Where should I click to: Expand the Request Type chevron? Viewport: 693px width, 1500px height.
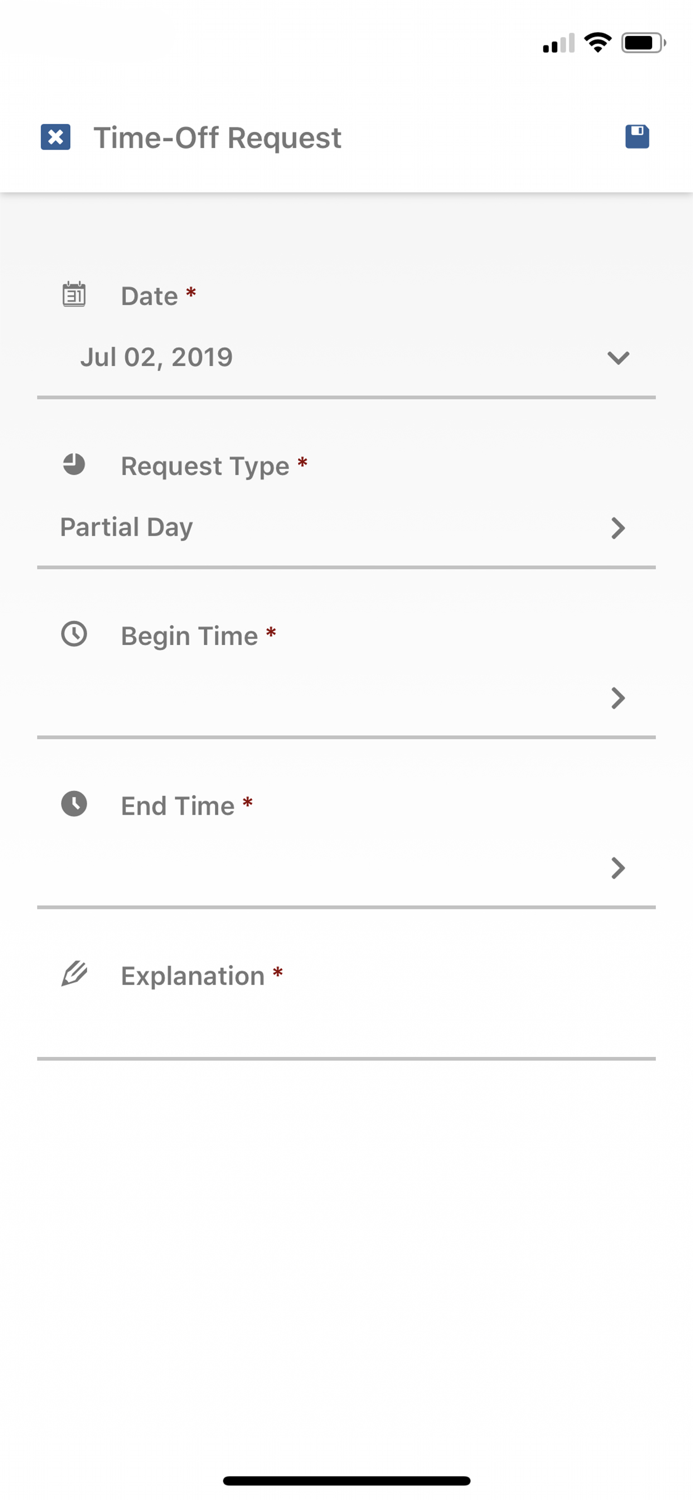(x=618, y=528)
